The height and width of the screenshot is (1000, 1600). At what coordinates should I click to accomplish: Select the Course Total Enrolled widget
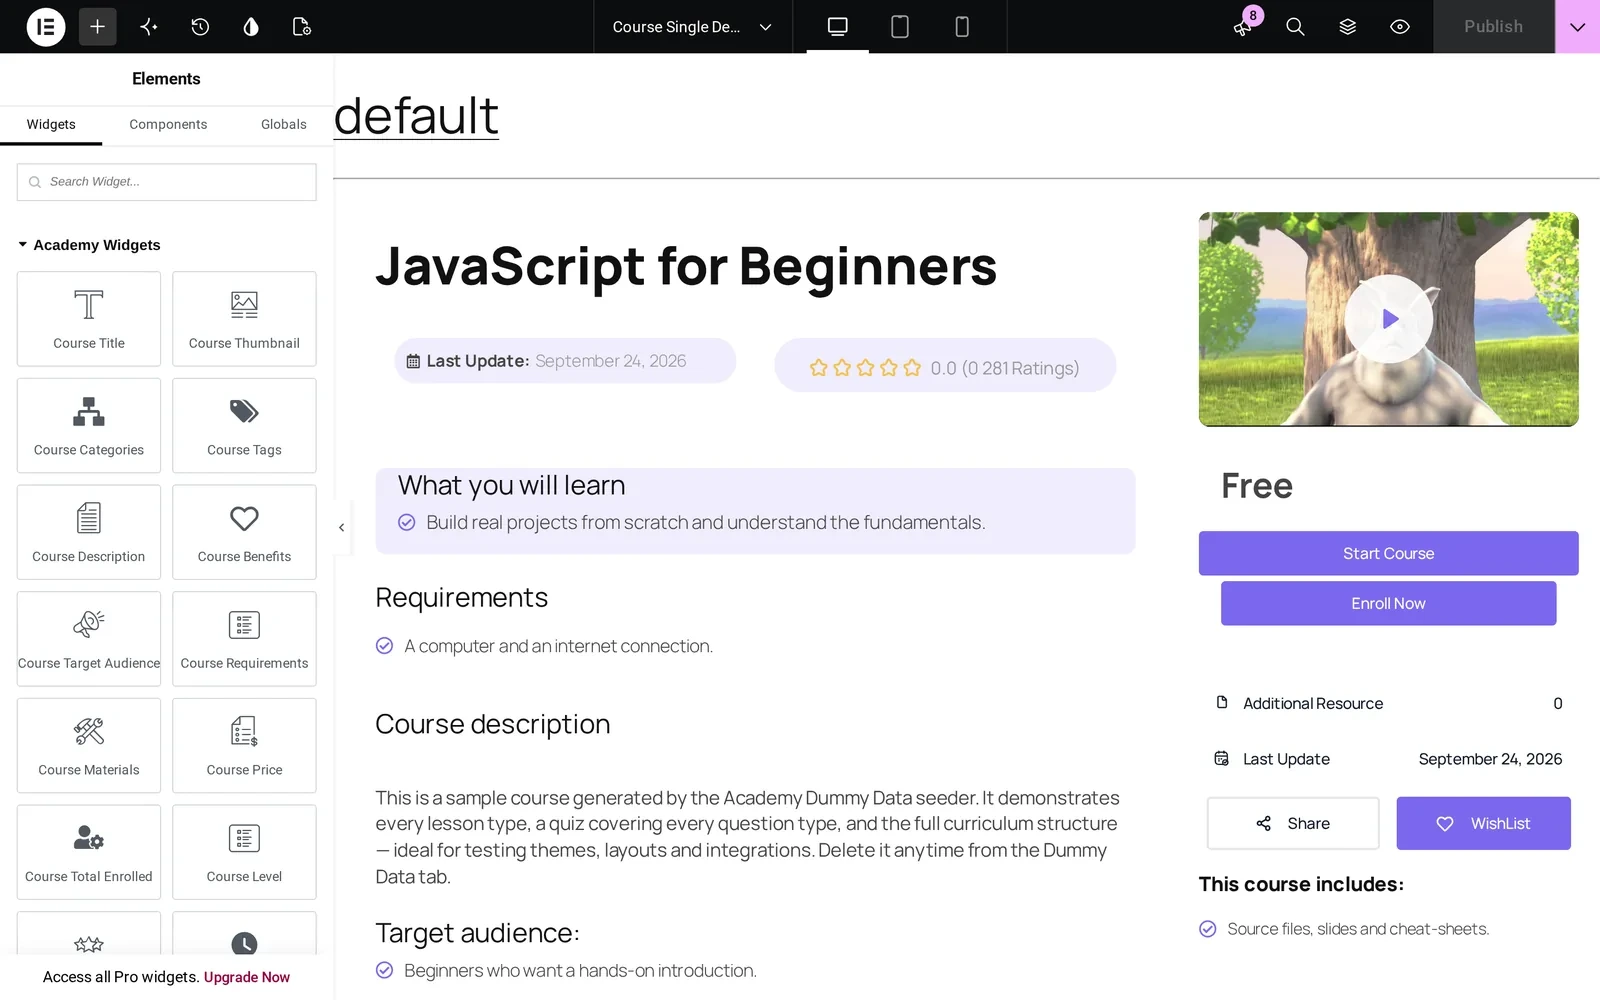89,852
